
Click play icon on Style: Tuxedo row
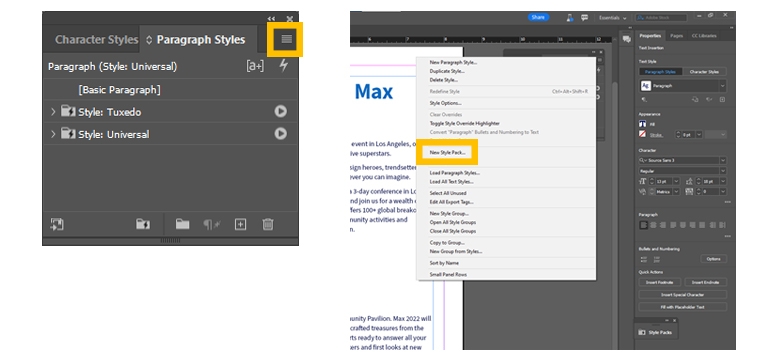click(280, 111)
